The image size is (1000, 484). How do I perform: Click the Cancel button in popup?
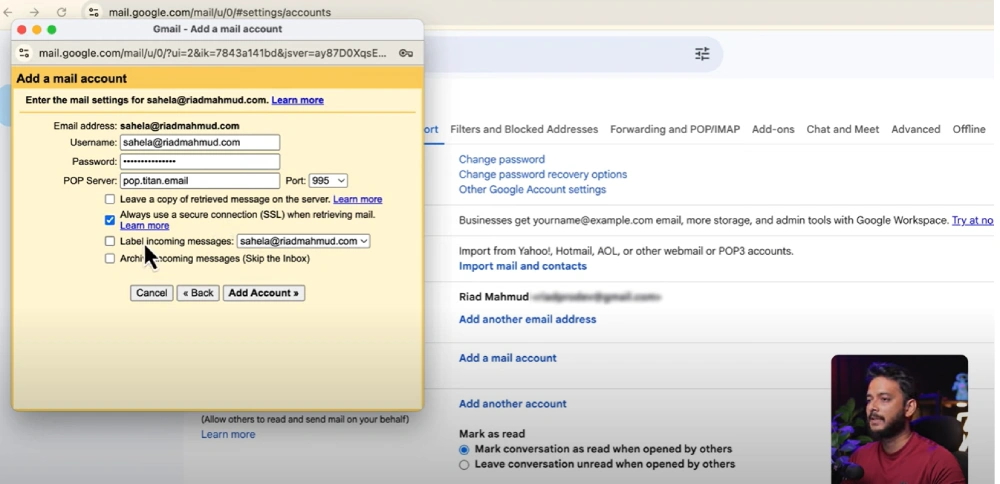coord(152,293)
